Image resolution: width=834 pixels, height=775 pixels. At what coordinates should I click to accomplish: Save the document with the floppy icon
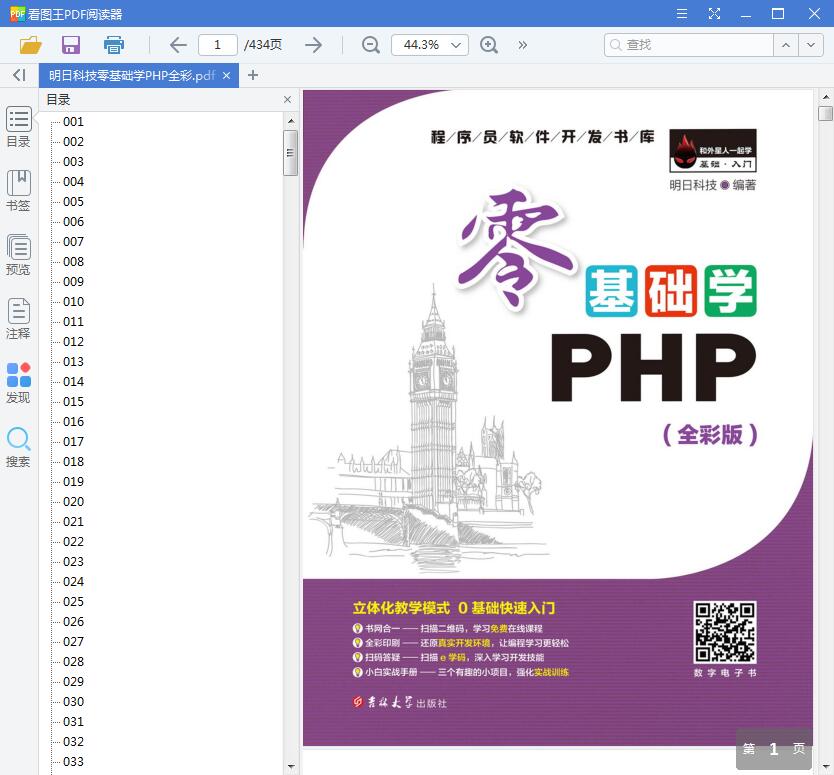[x=71, y=45]
